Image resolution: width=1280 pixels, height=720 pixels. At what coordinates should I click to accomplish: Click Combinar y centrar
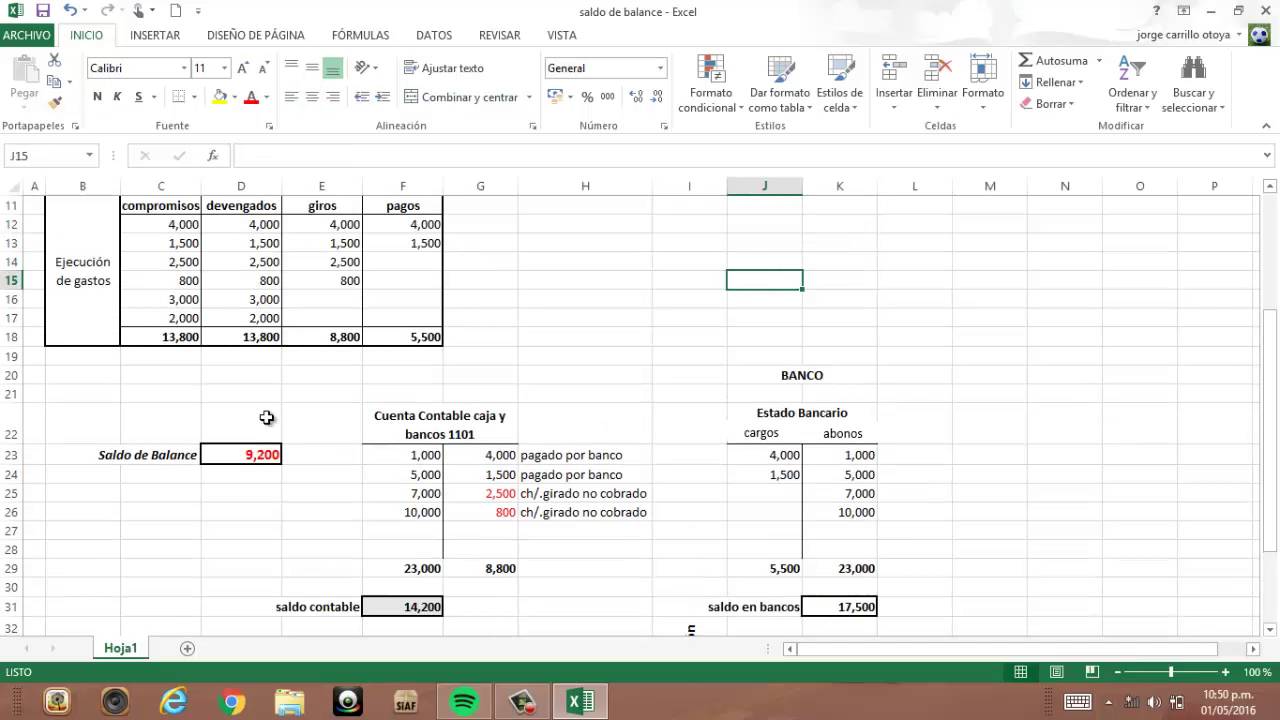point(461,97)
